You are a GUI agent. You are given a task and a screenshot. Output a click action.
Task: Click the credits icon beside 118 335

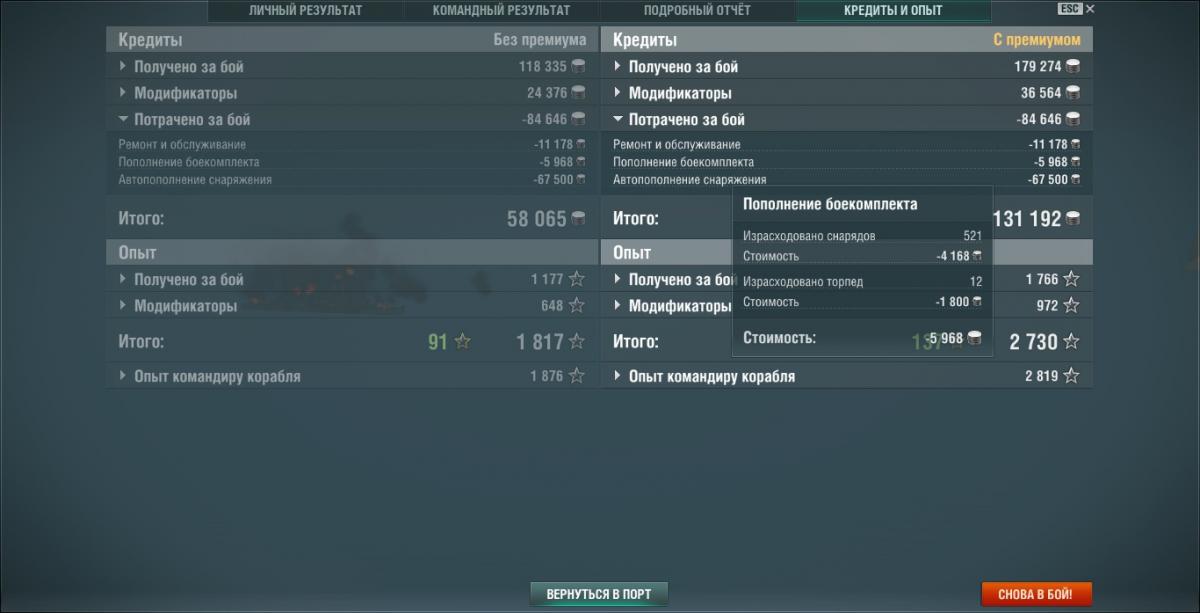point(578,67)
